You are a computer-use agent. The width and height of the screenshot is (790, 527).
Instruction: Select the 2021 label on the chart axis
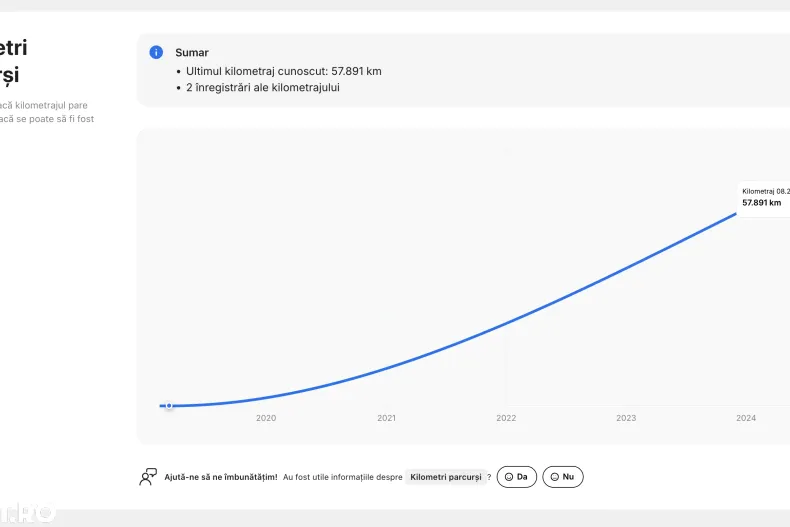click(x=386, y=418)
